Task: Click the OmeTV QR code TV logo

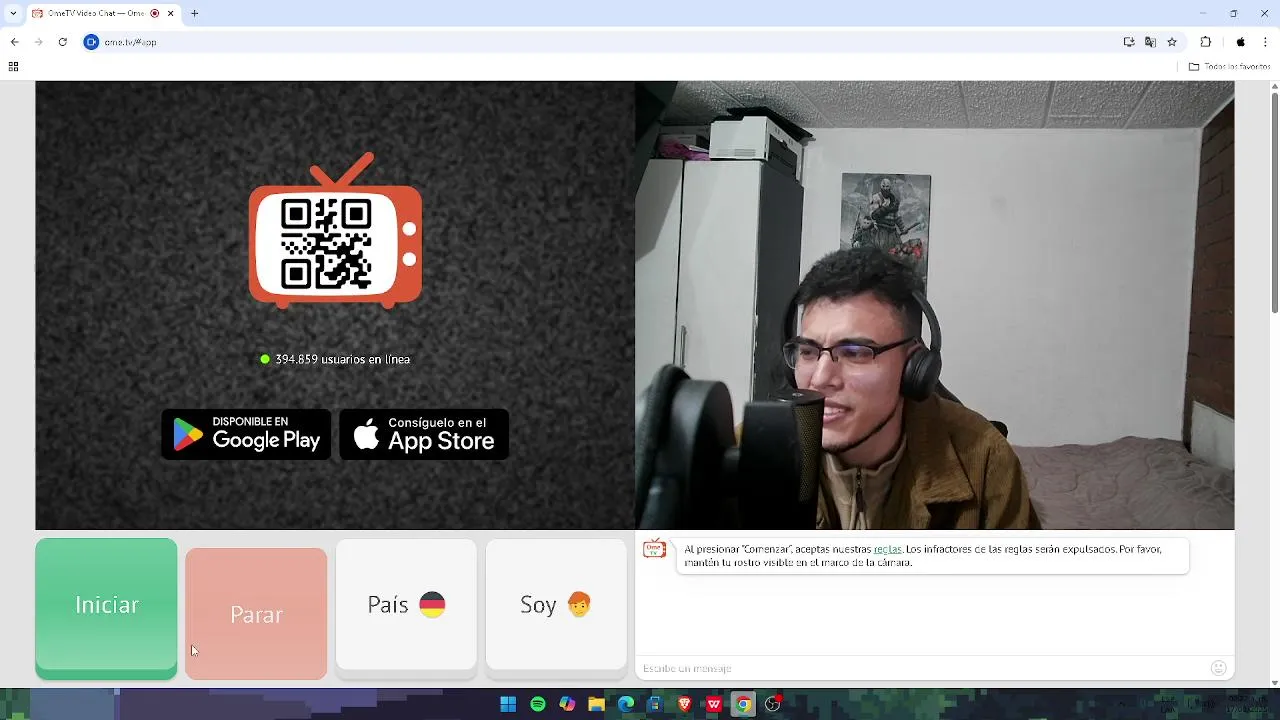Action: (335, 231)
